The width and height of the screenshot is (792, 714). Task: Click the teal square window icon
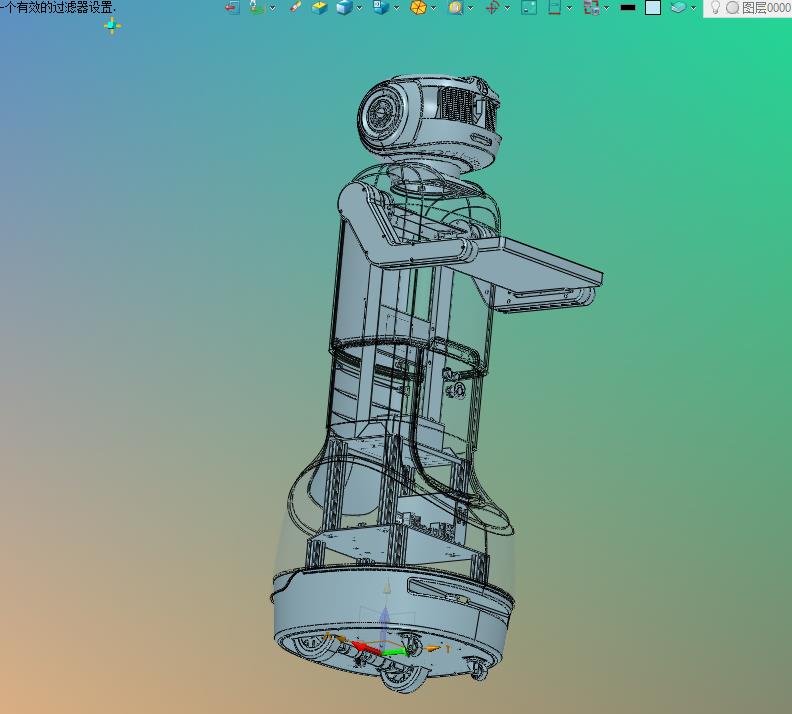(529, 8)
